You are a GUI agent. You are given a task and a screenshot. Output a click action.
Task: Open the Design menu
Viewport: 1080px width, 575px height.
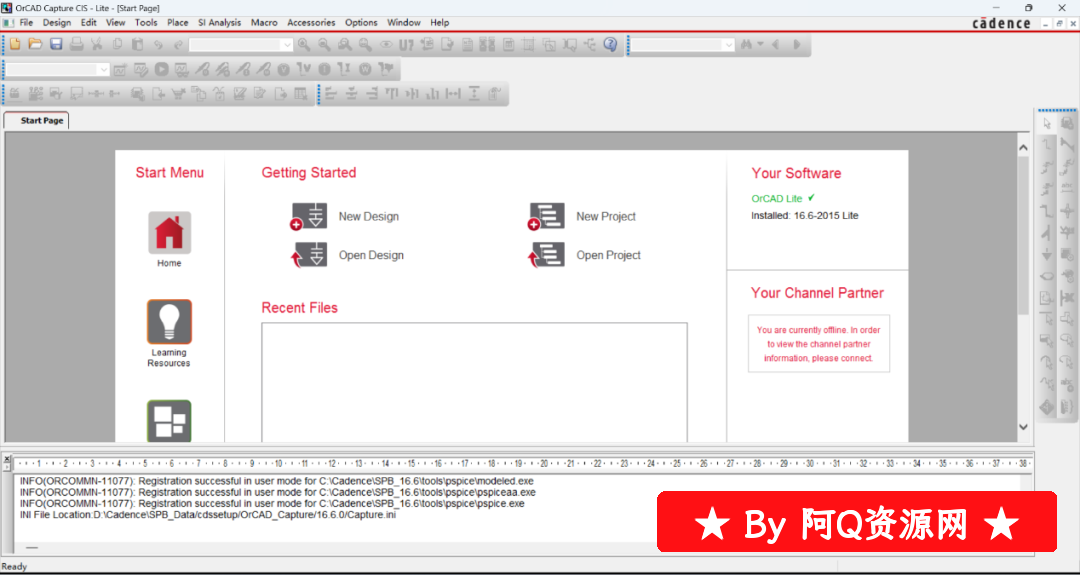[57, 23]
